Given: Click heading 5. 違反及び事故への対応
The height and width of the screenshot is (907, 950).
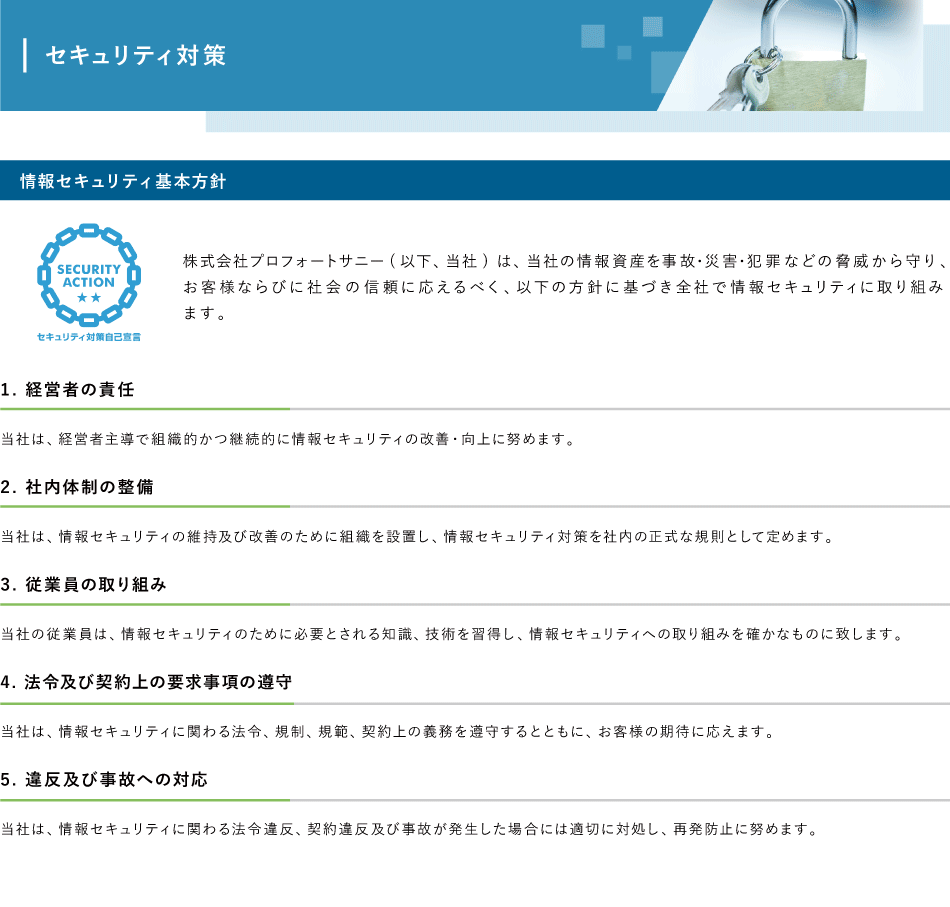Looking at the screenshot, I should click(x=105, y=779).
